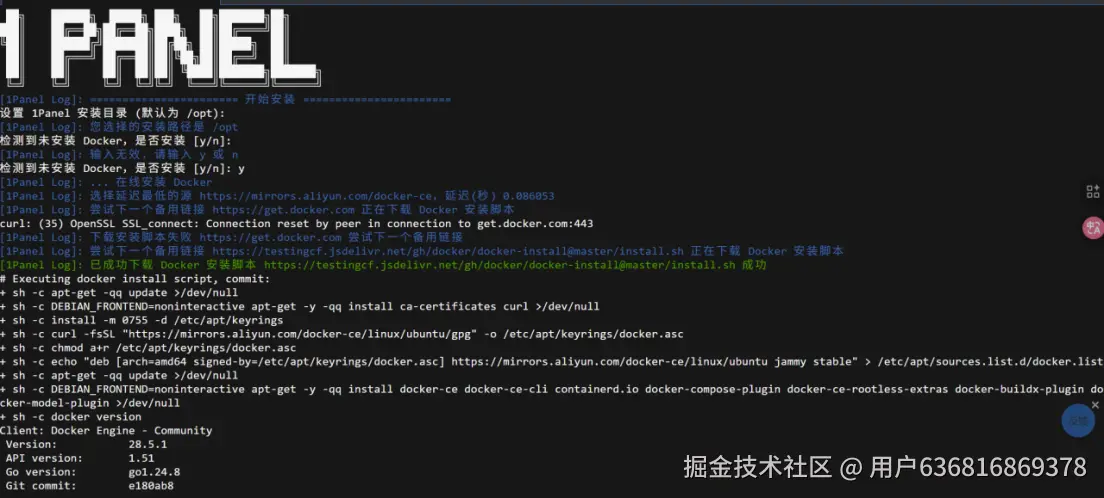
Task: Click "设置 1Panel 安装目录 (默认为 /opt):" line
Action: pyautogui.click(x=113, y=113)
